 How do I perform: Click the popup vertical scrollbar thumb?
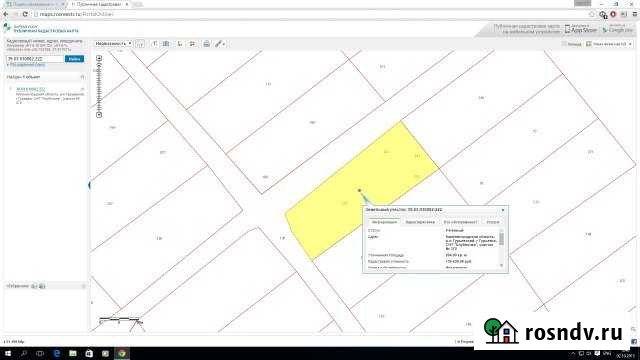(502, 238)
